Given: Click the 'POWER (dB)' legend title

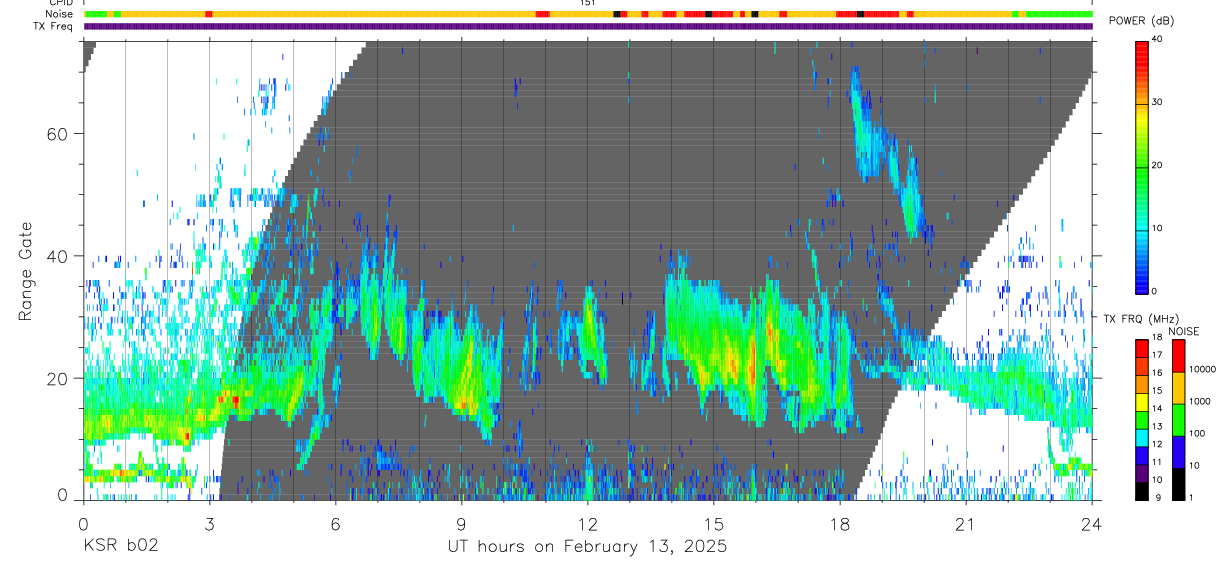Looking at the screenshot, I should click(x=1142, y=21).
